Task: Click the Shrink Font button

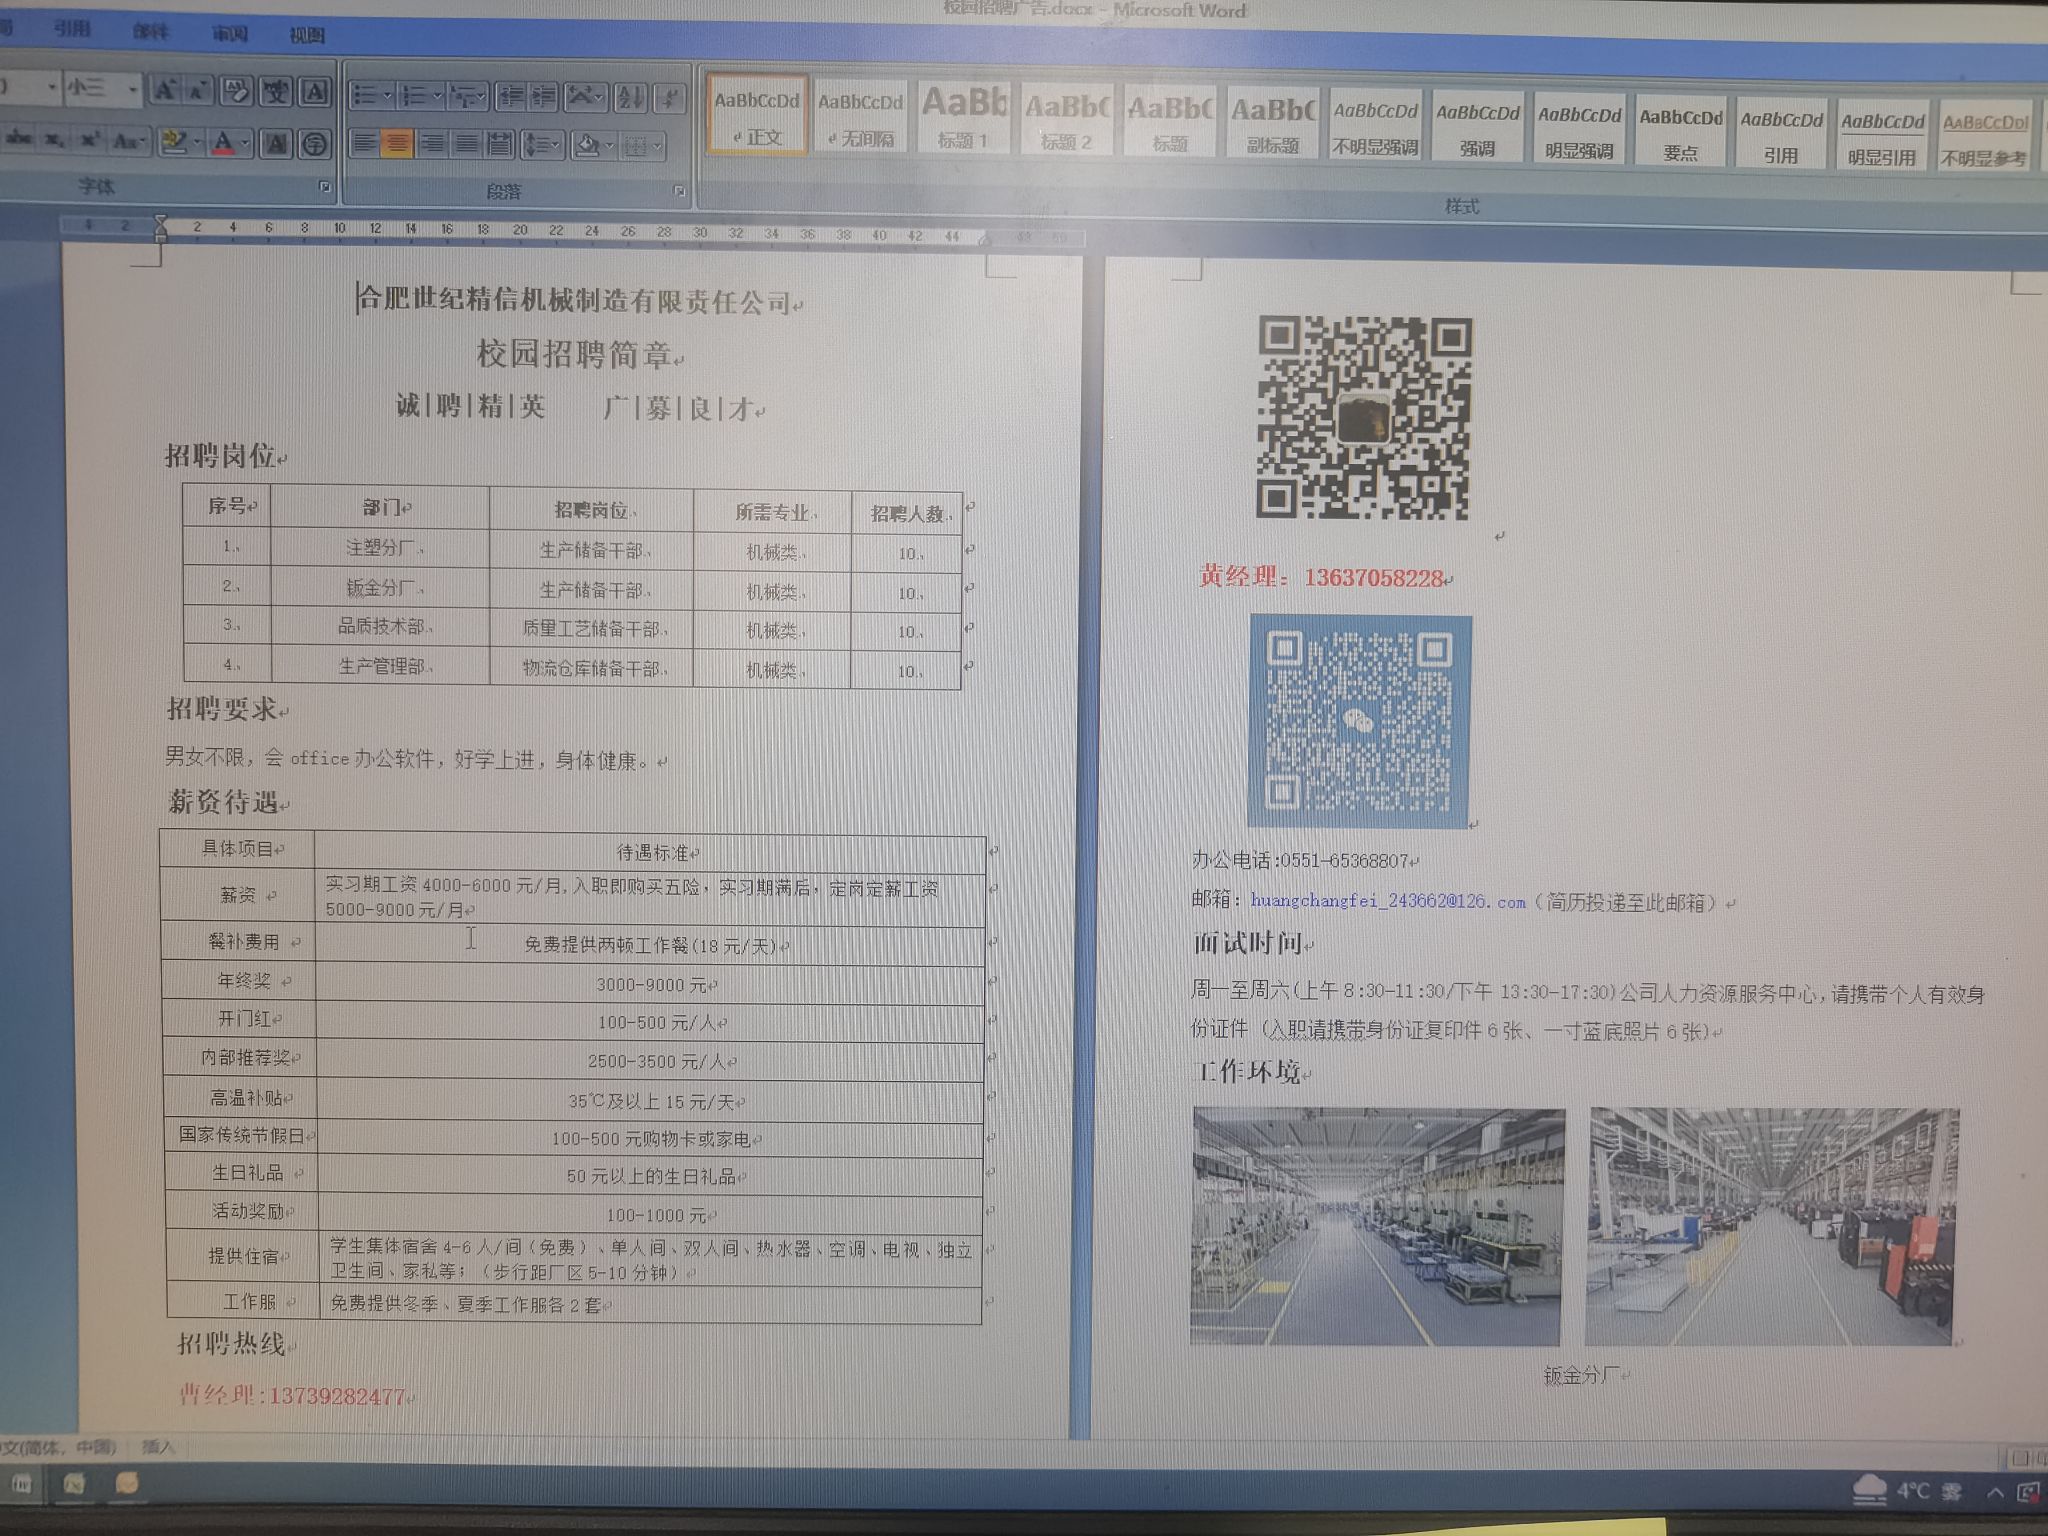Action: (x=197, y=92)
